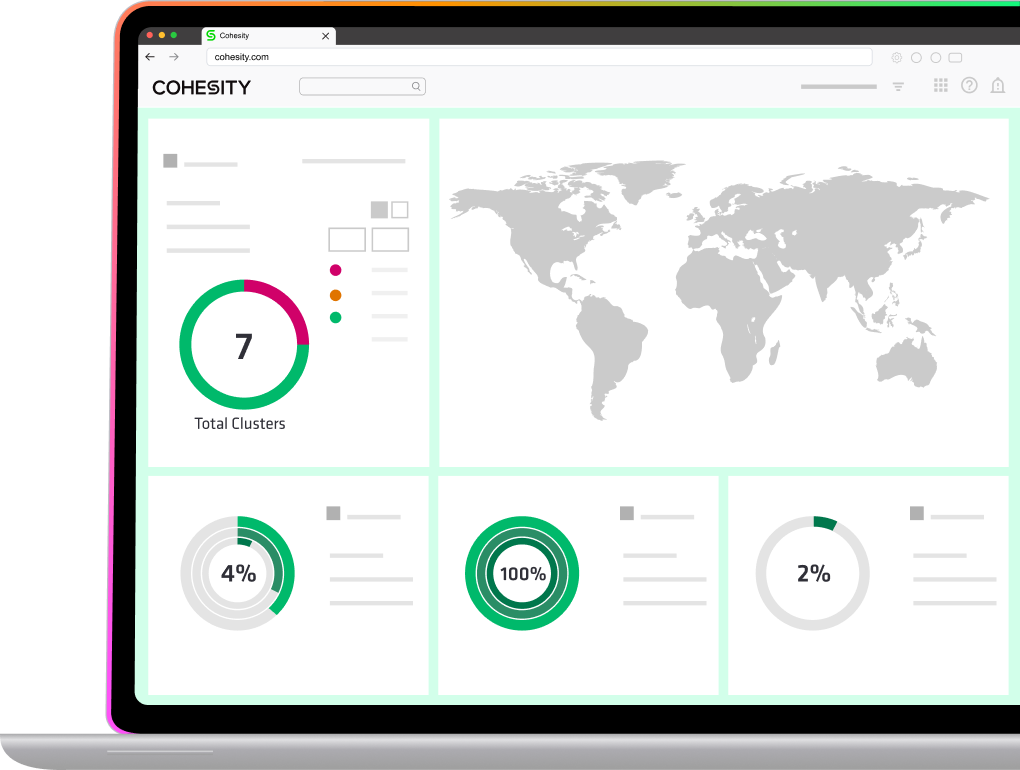Click the magnifier icon in the search field
This screenshot has width=1020, height=770.
(x=416, y=86)
